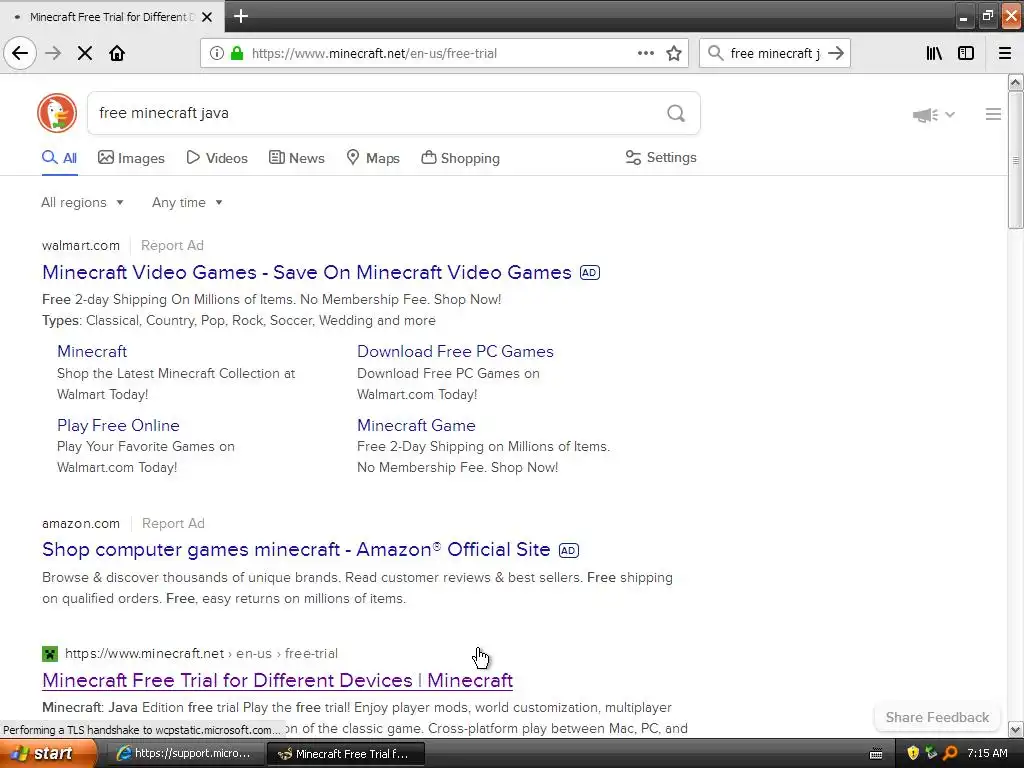Open the Any time filter dropdown
The height and width of the screenshot is (768, 1024).
point(187,202)
